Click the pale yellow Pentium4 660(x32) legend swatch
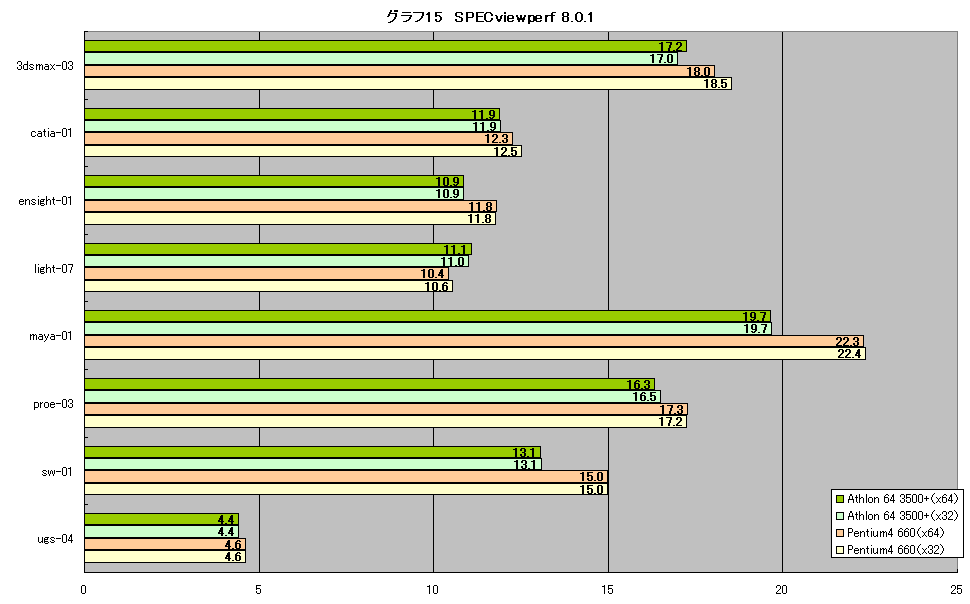 (839, 550)
